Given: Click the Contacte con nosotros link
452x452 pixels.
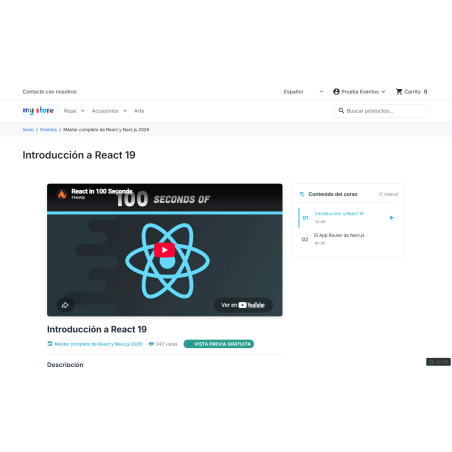Looking at the screenshot, I should tap(50, 91).
